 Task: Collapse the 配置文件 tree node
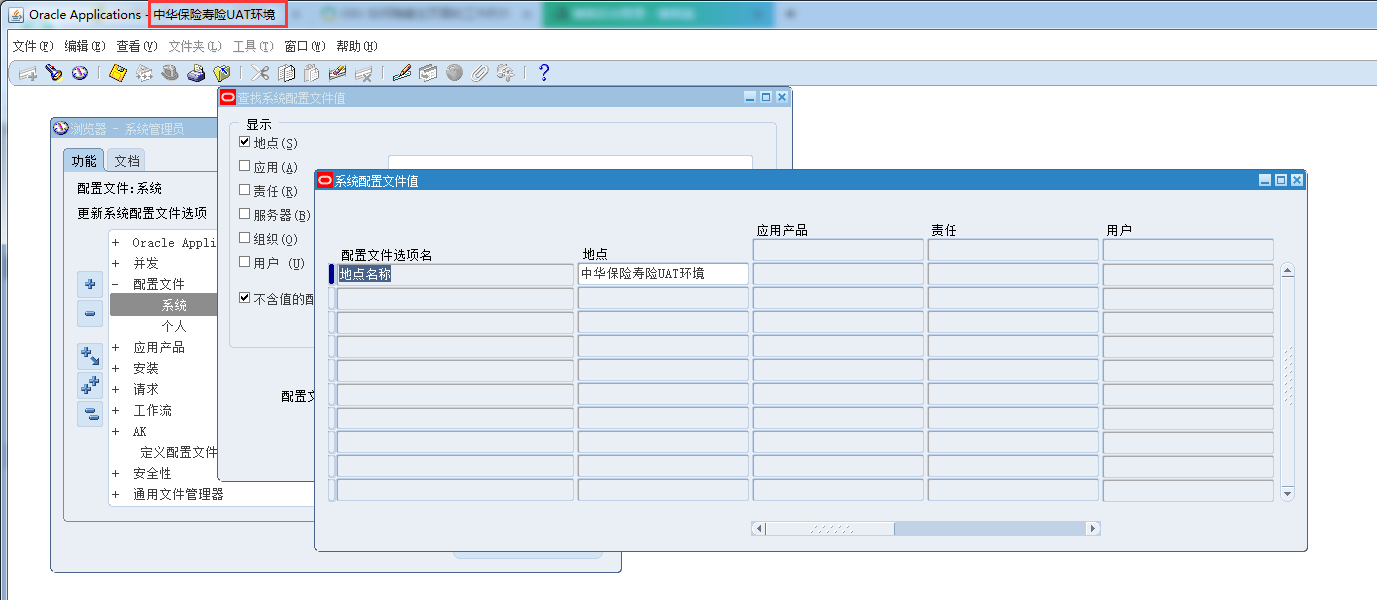tap(115, 284)
